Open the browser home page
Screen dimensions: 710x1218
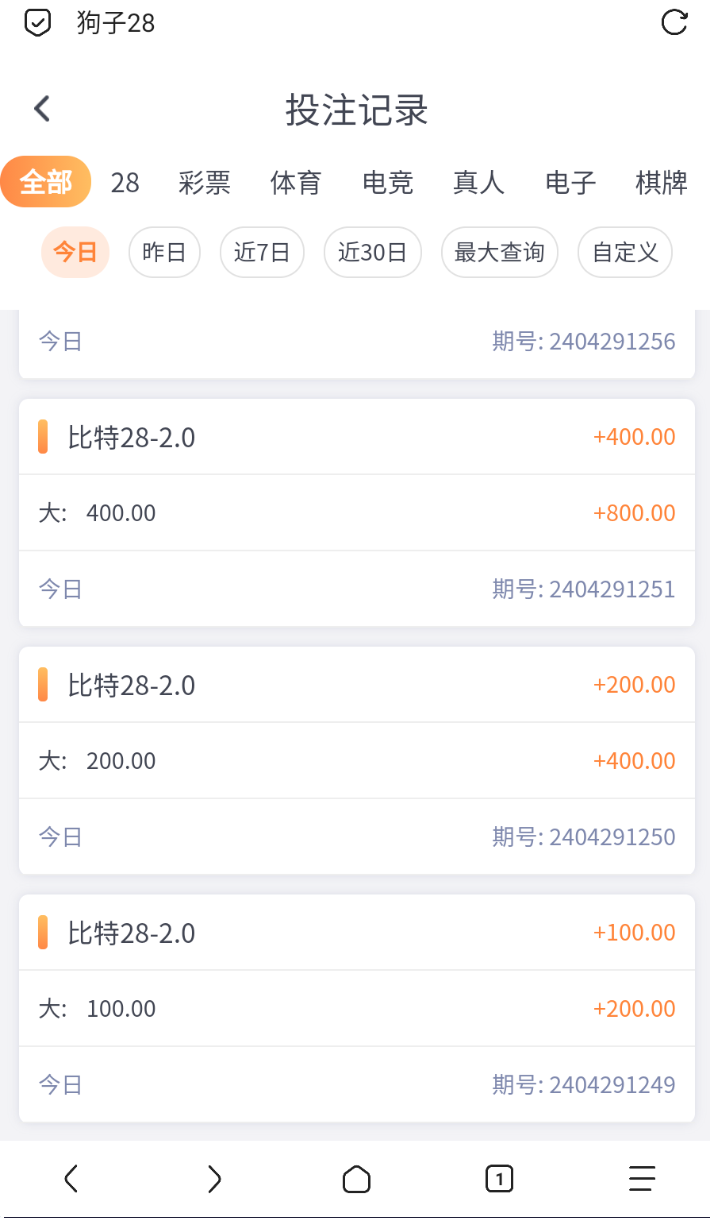(x=356, y=1180)
